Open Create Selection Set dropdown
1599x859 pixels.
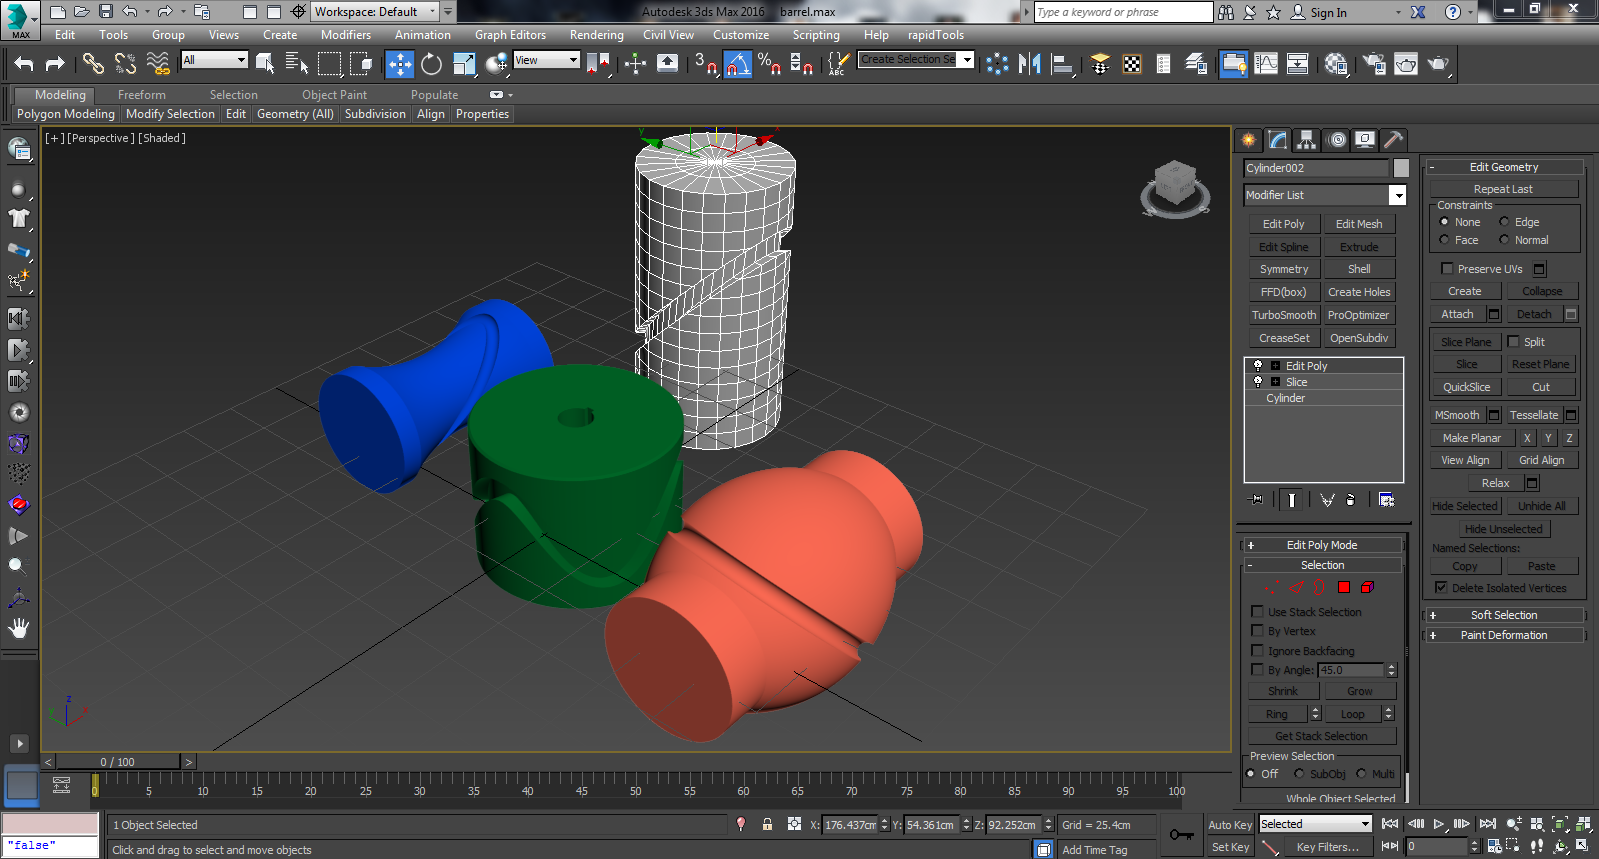tap(916, 60)
